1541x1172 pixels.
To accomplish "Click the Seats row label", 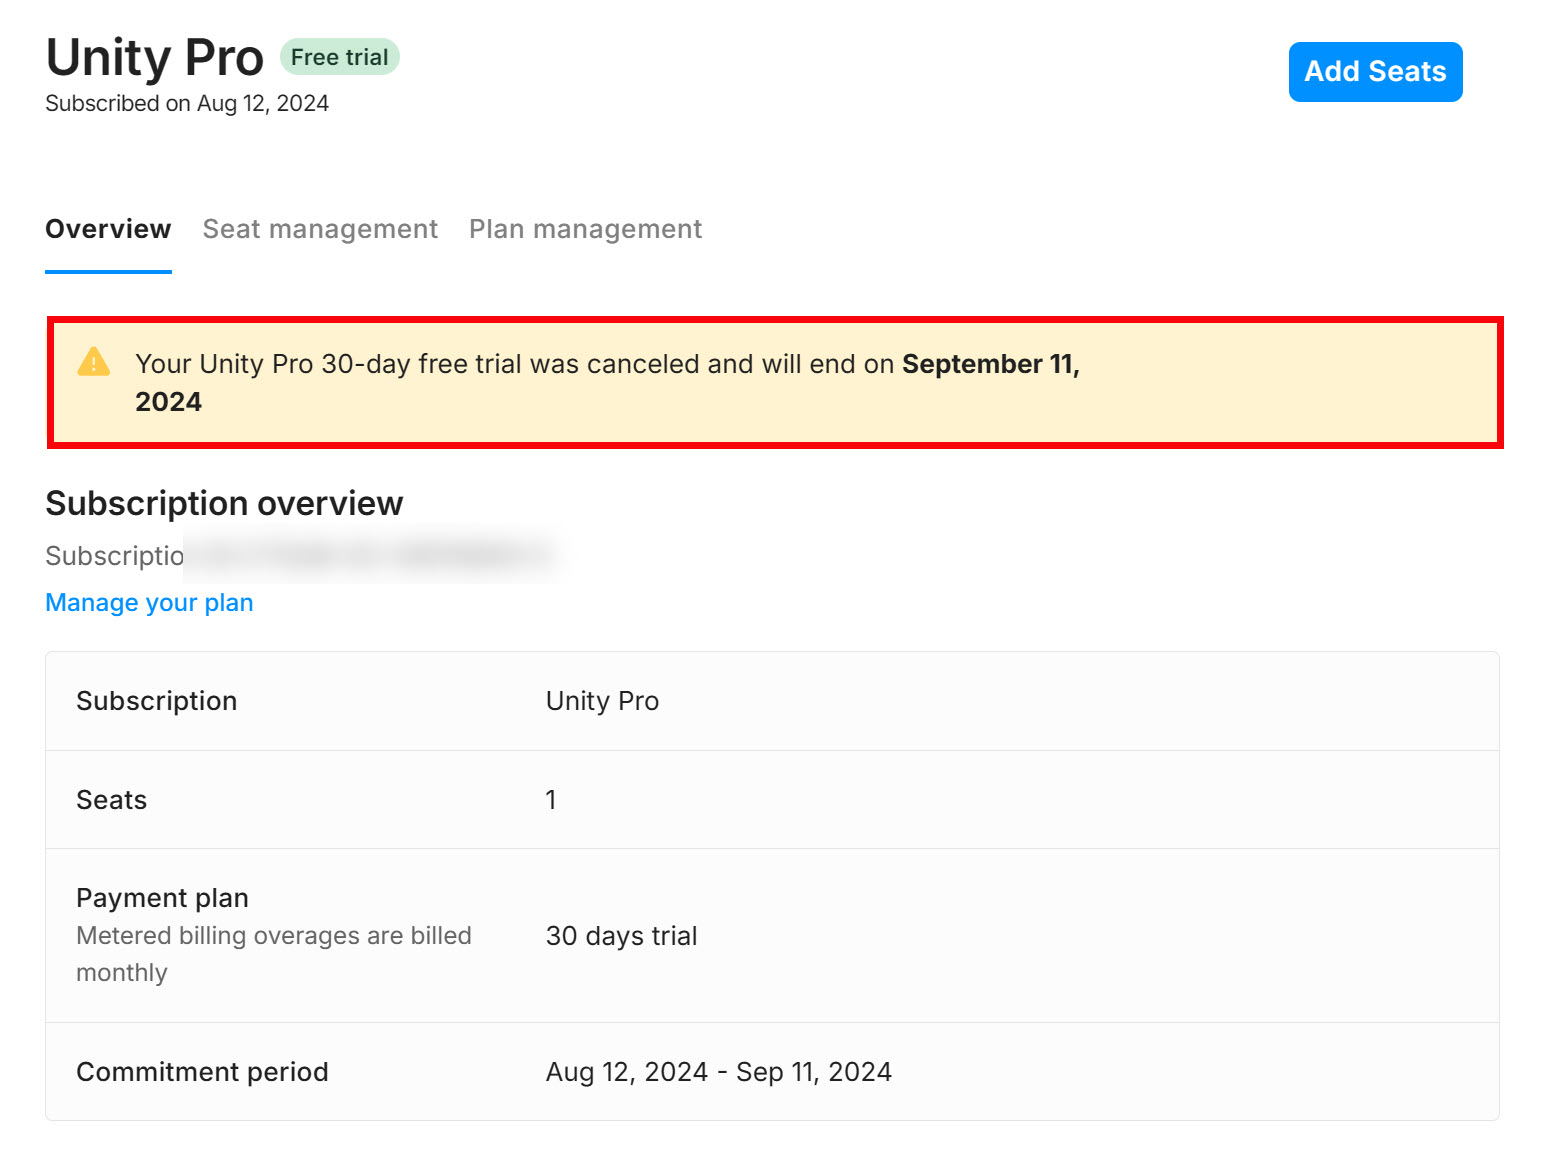I will 112,800.
